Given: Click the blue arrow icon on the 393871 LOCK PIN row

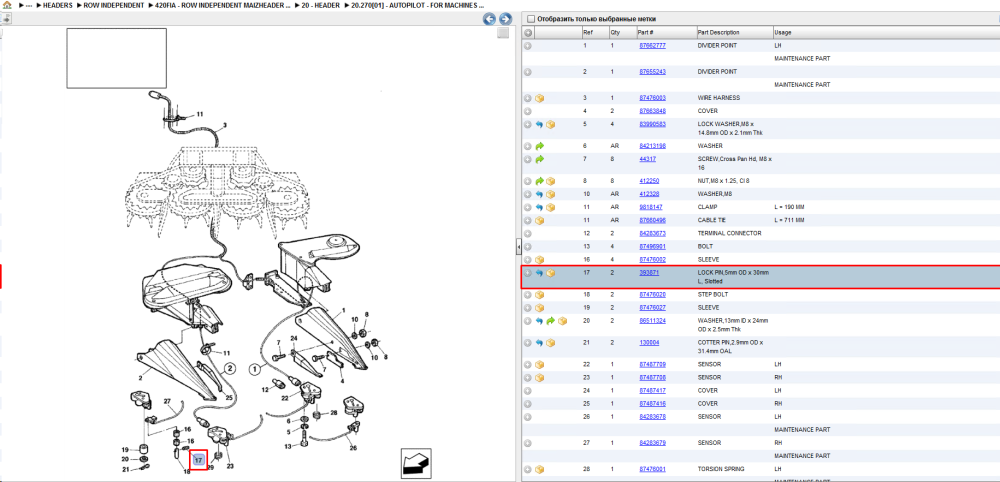Looking at the screenshot, I should coord(539,273).
